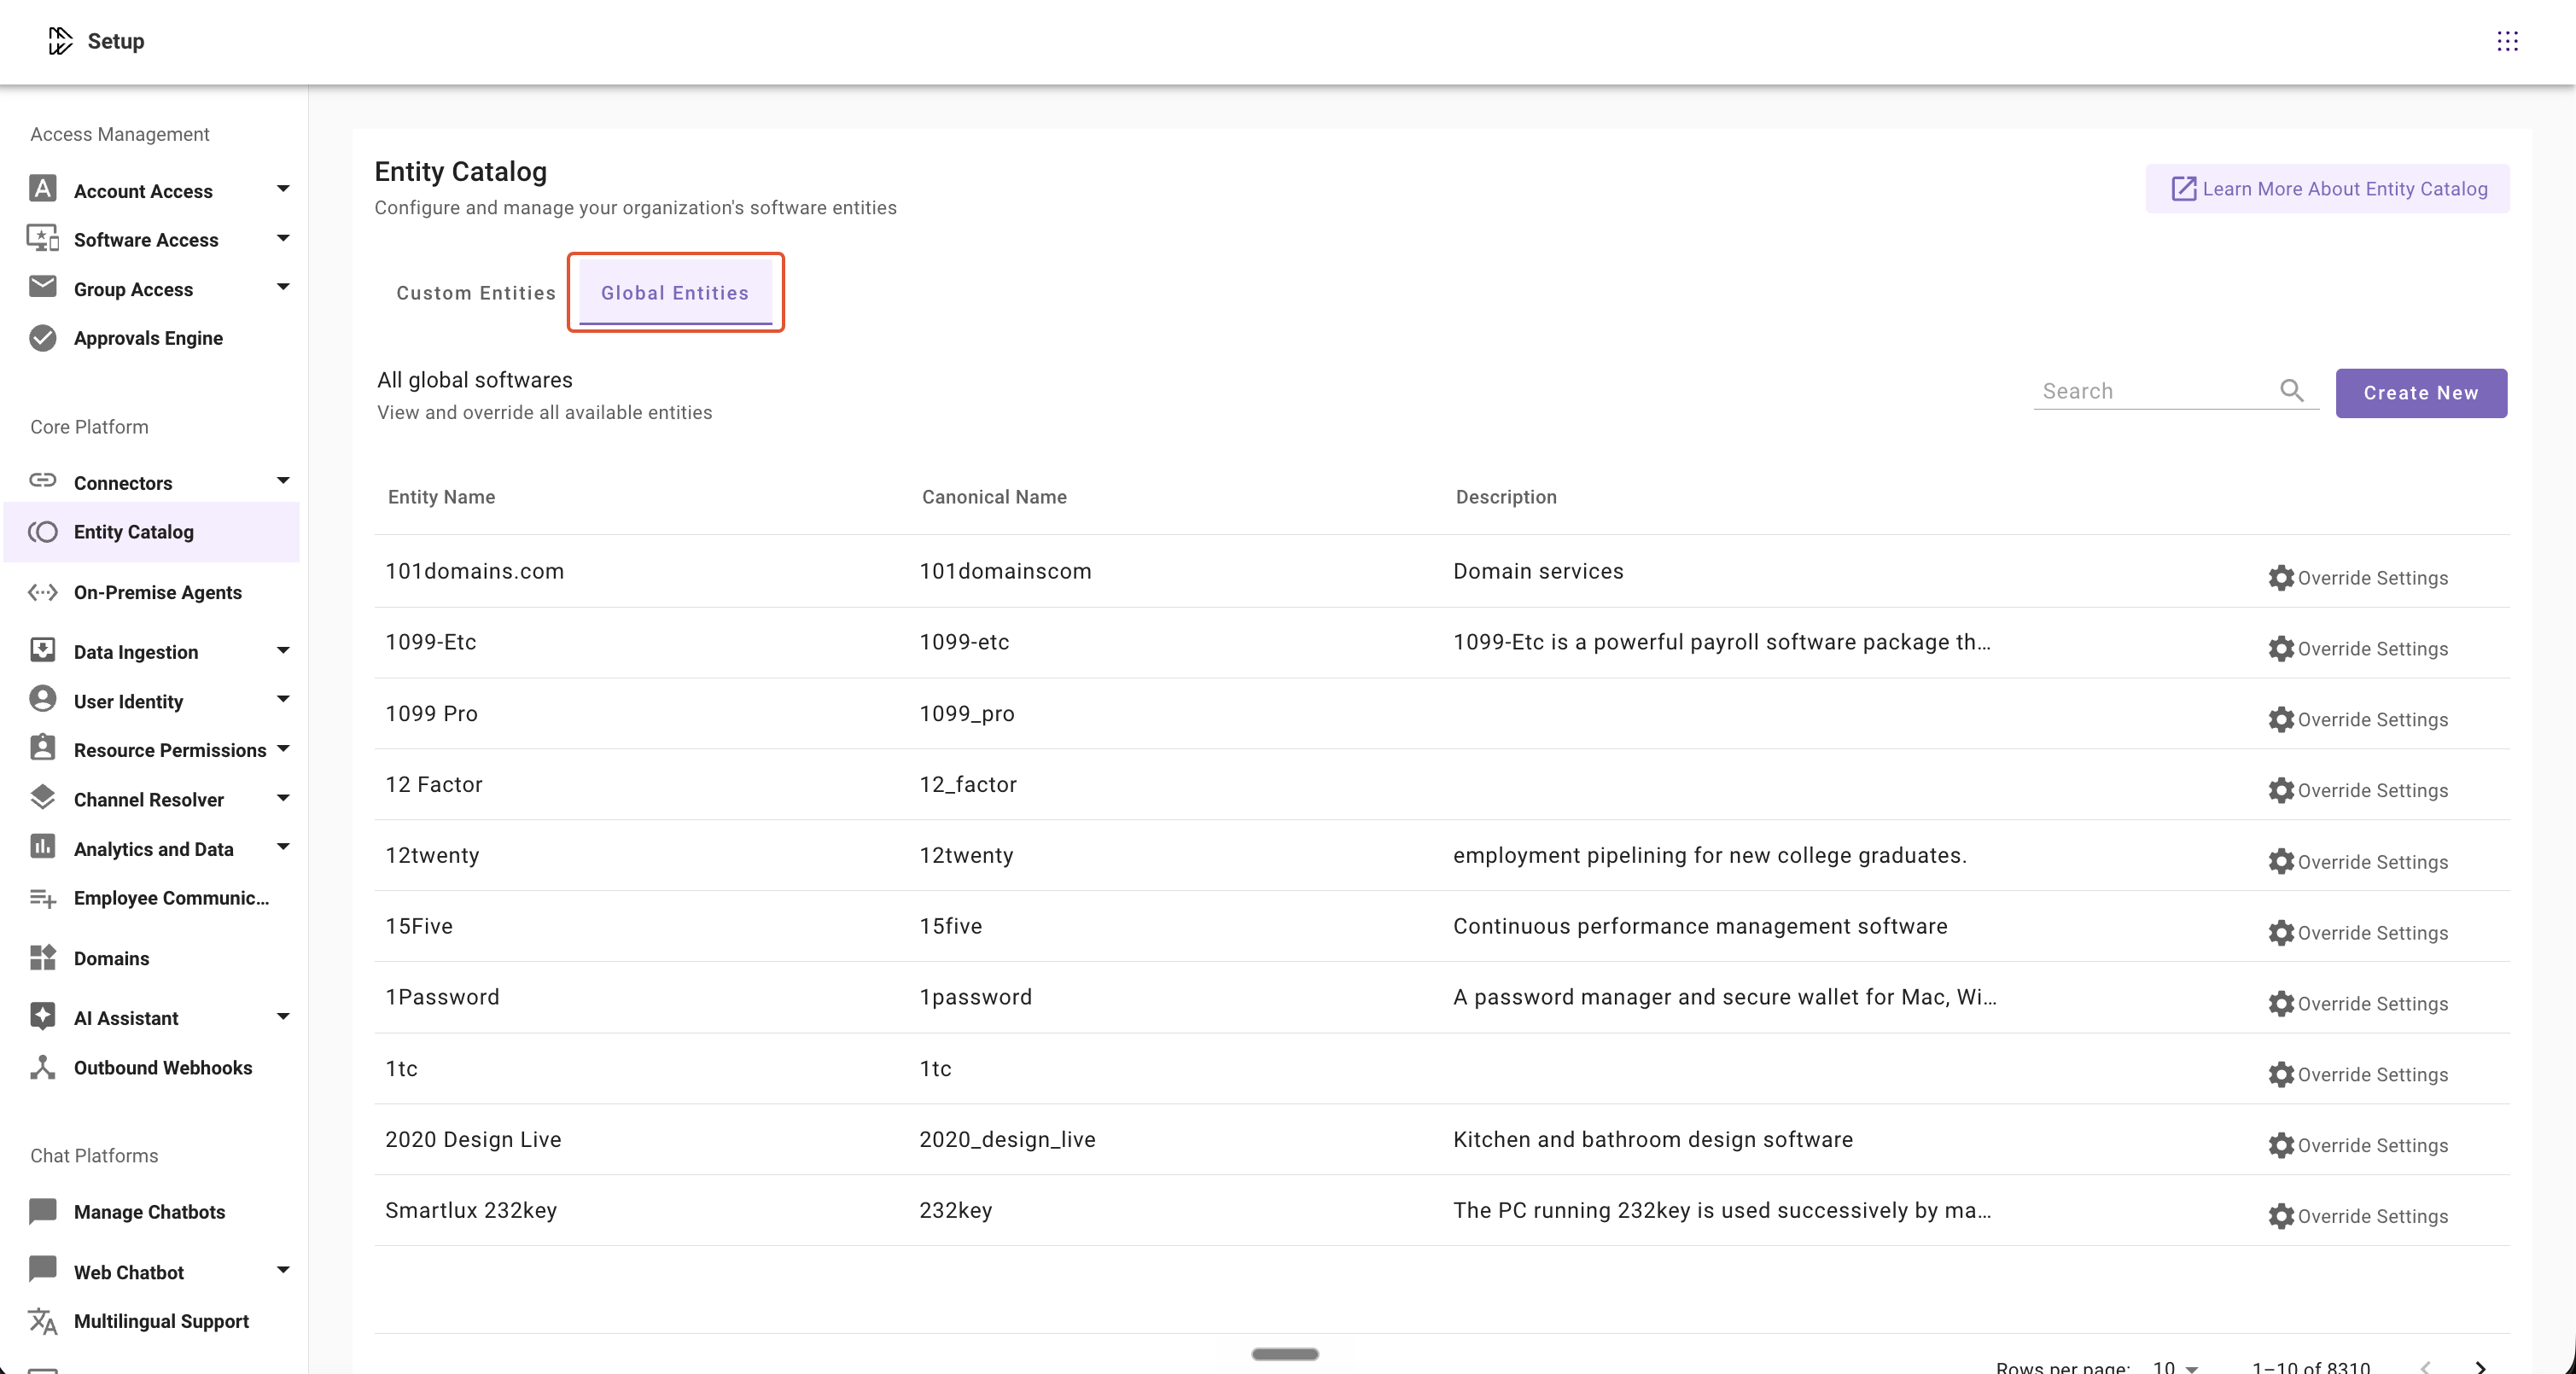This screenshot has height=1374, width=2576.
Task: Click the Canonical Name column header
Action: click(994, 497)
